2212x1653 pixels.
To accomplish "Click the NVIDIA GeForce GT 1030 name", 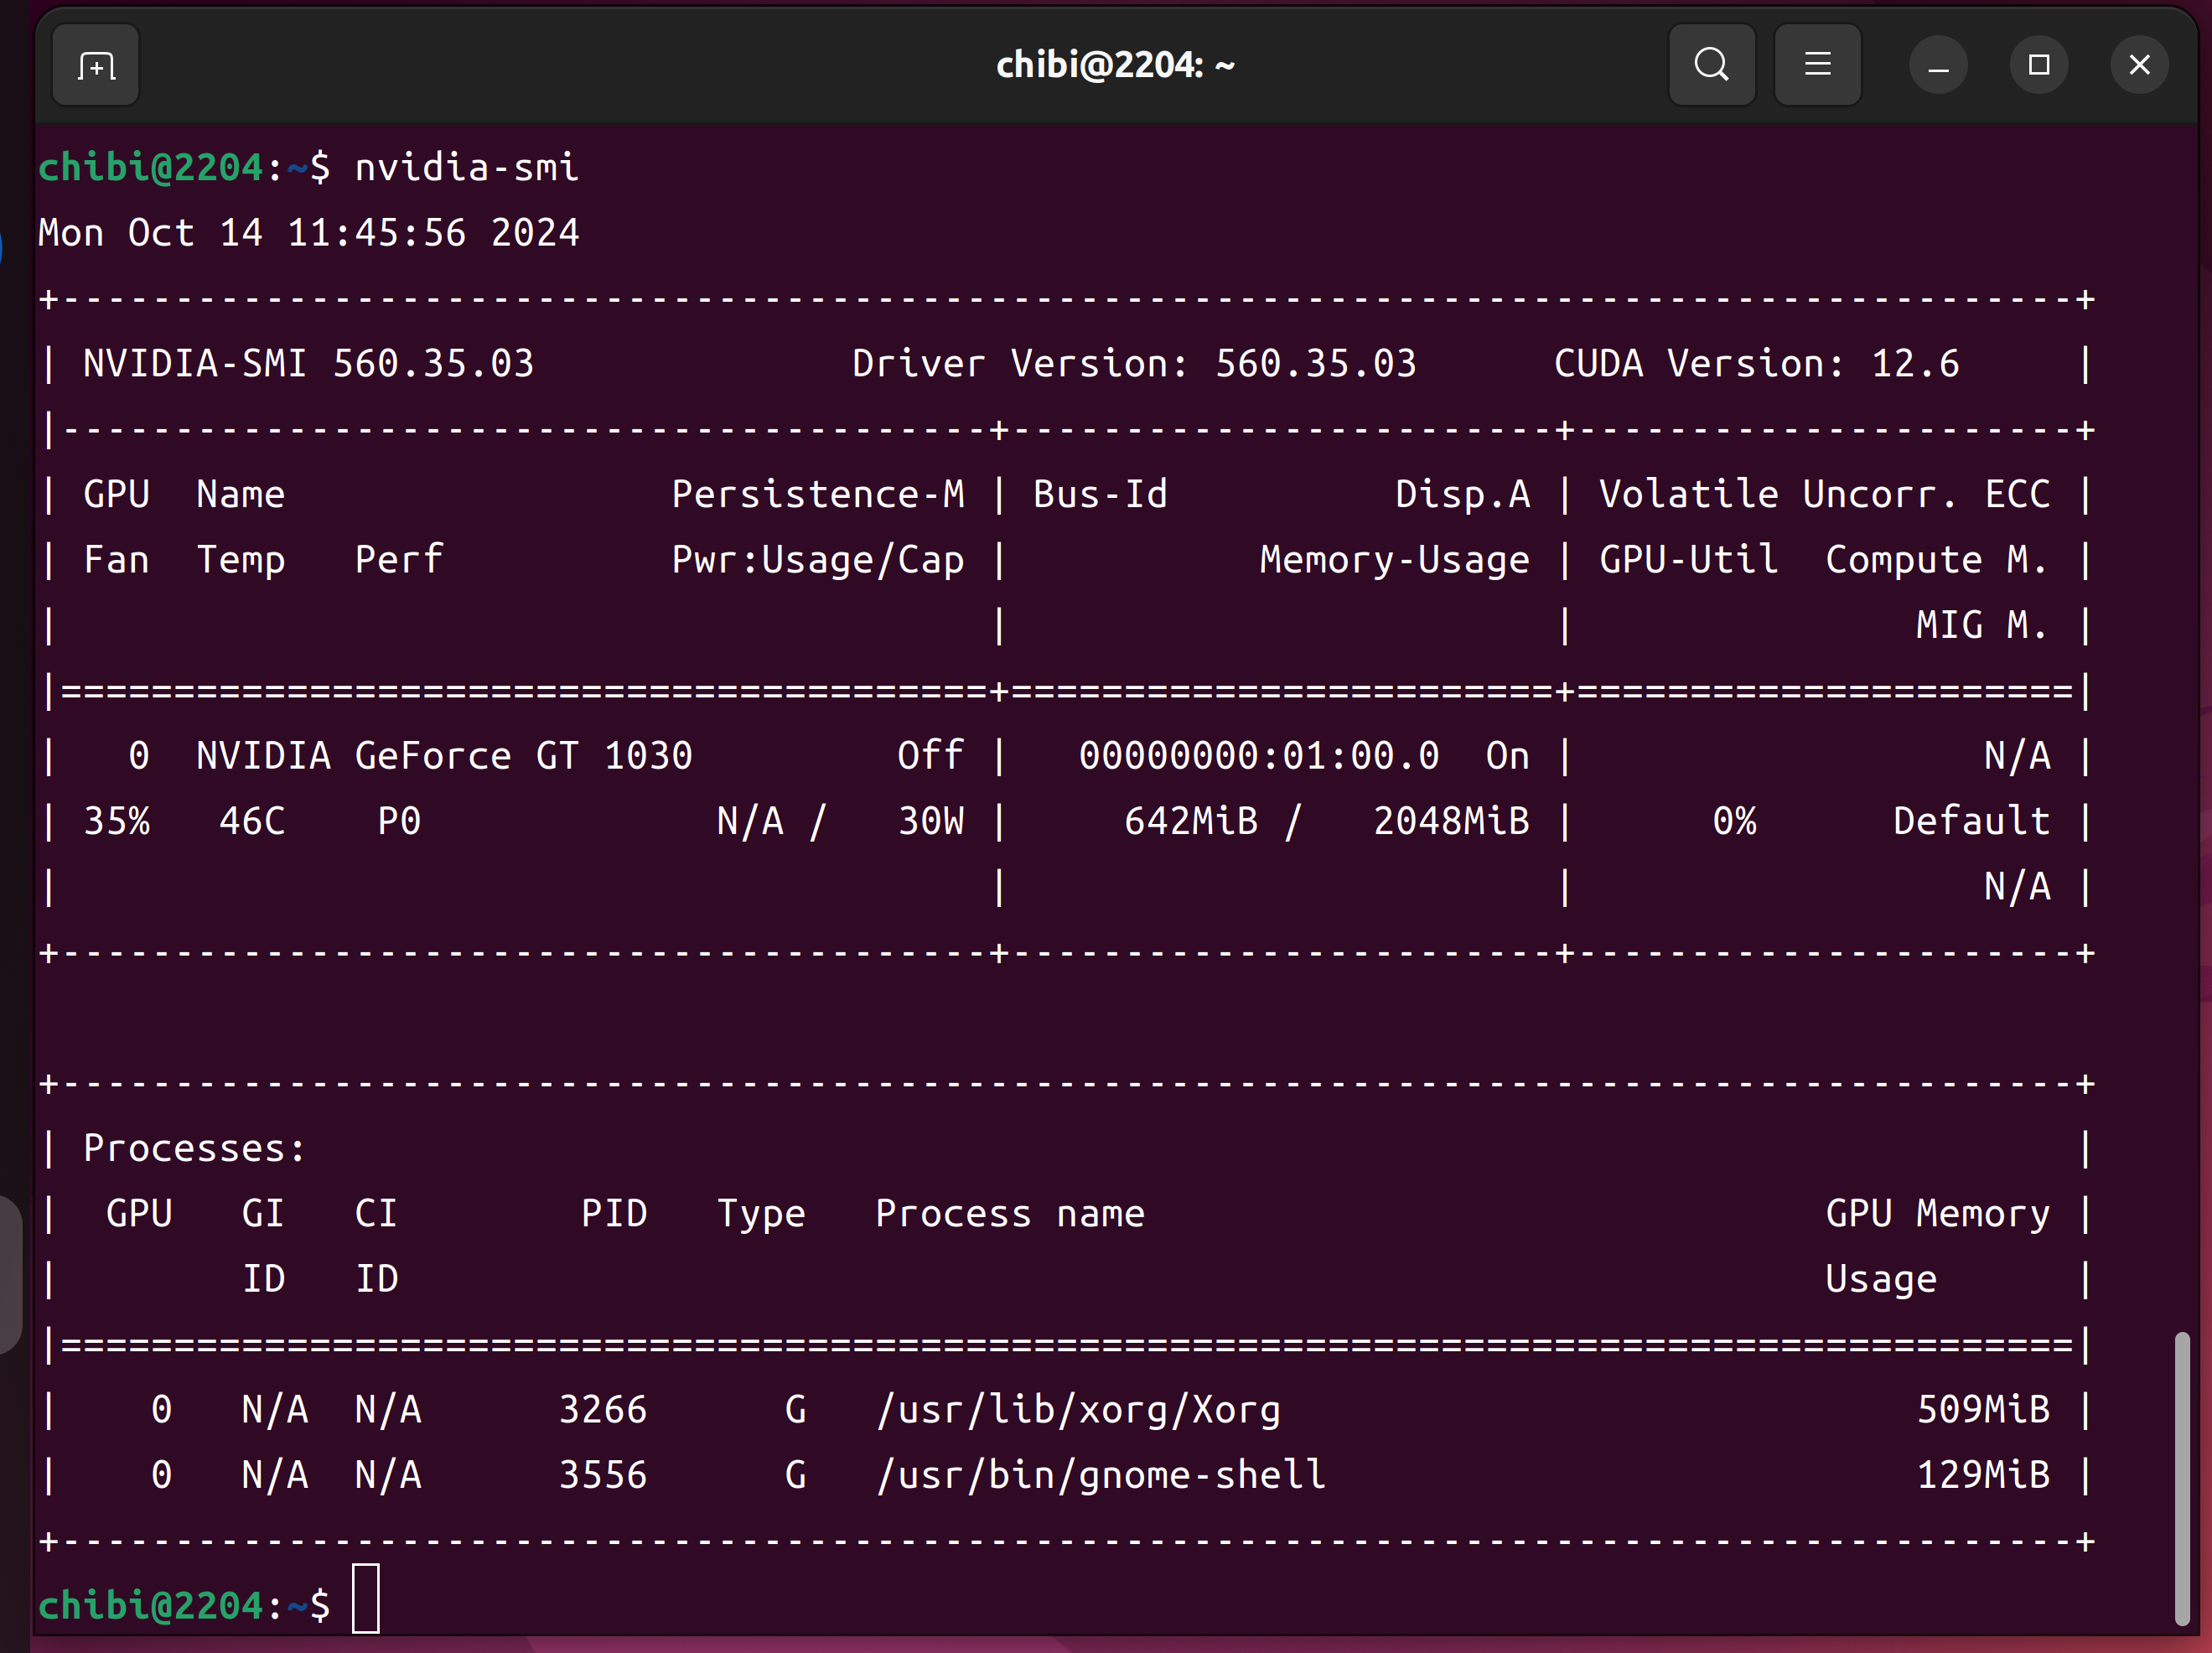I will pos(444,756).
